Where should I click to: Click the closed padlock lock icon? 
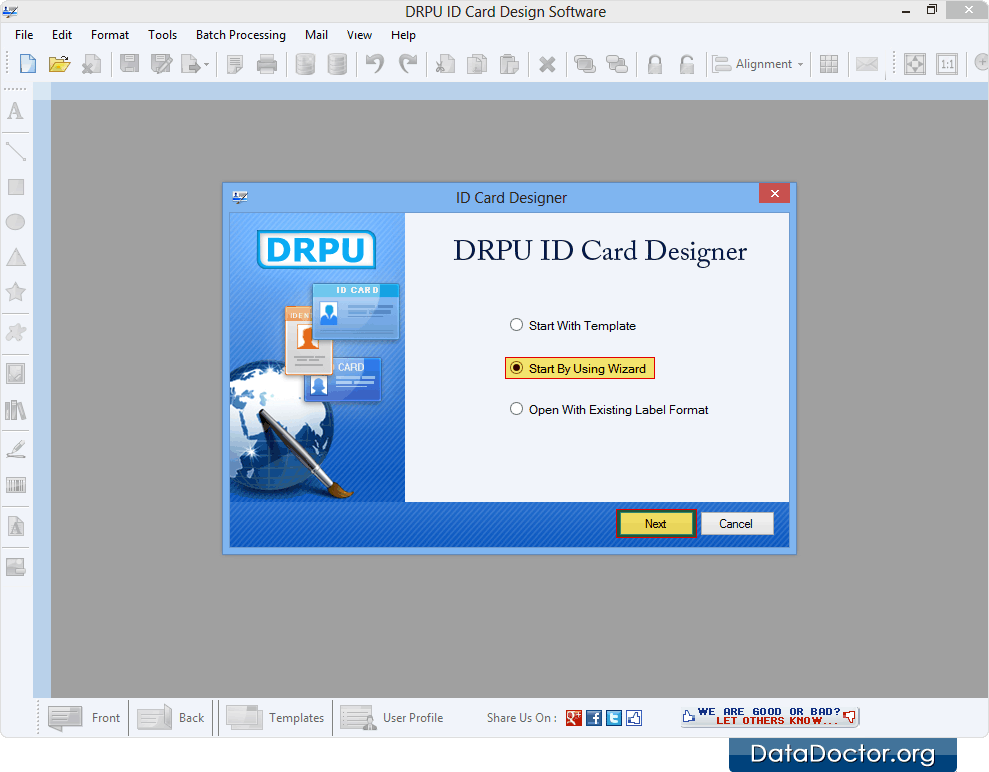tap(655, 64)
